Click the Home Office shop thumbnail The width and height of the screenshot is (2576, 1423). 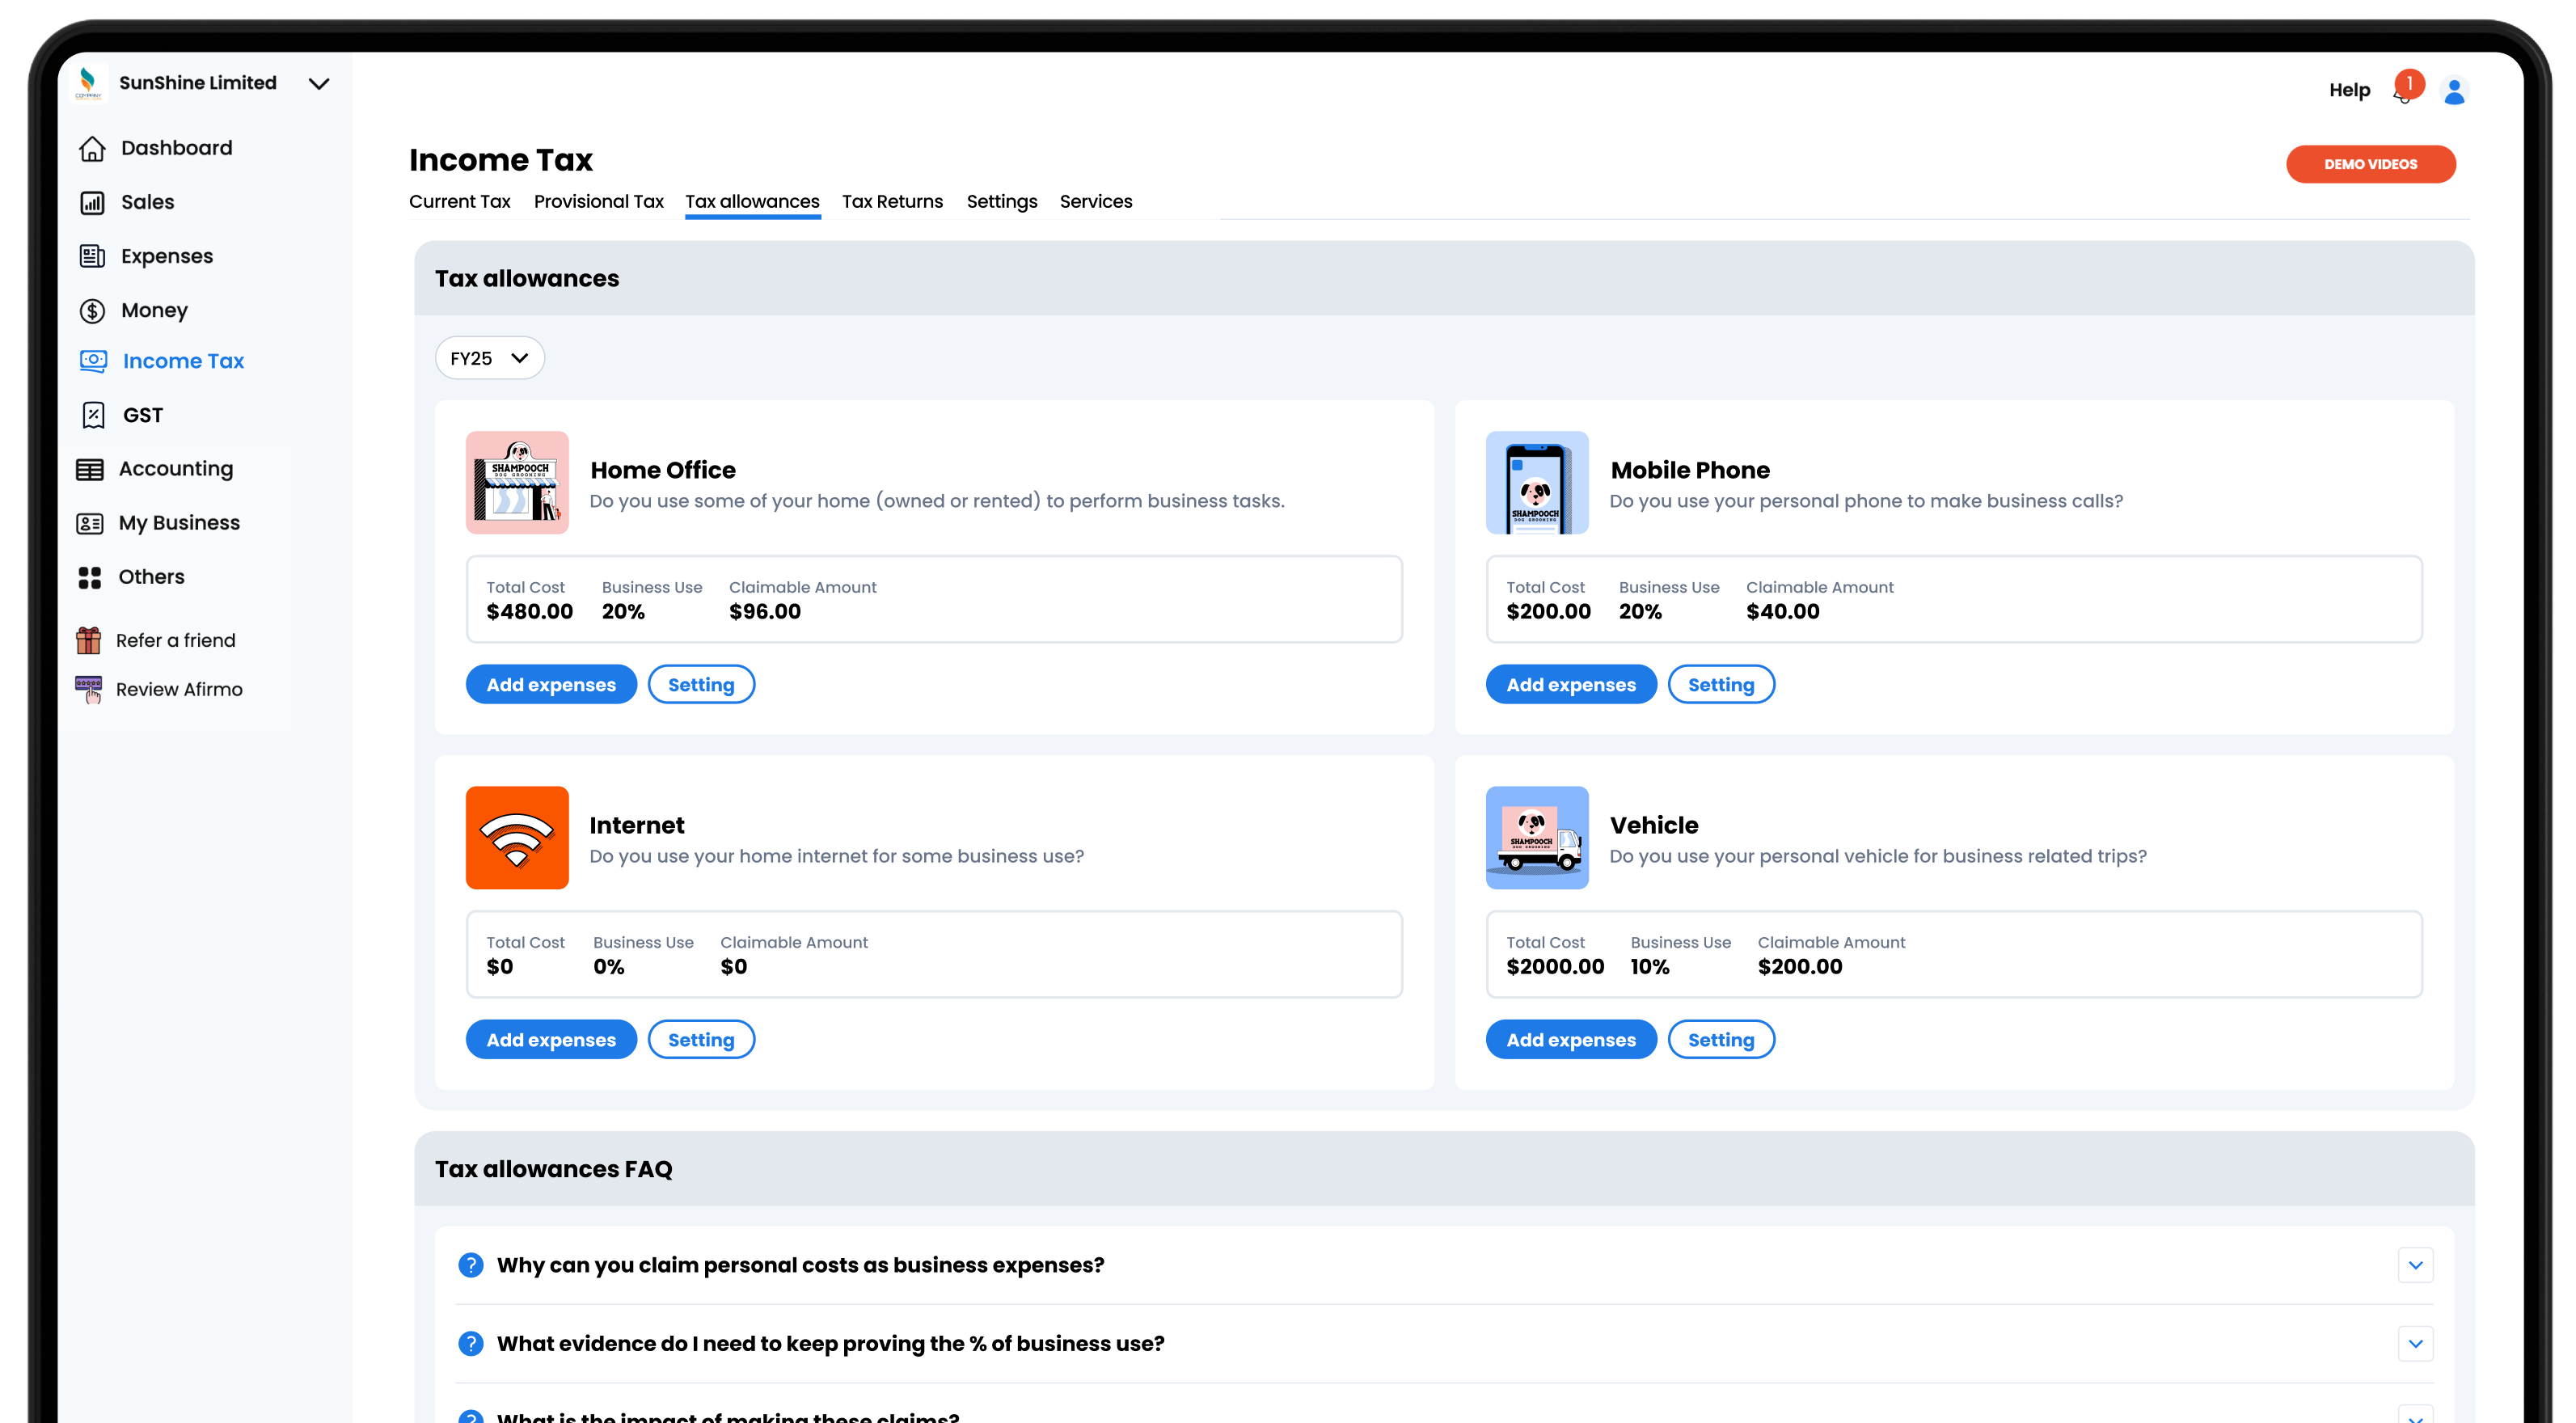coord(517,482)
